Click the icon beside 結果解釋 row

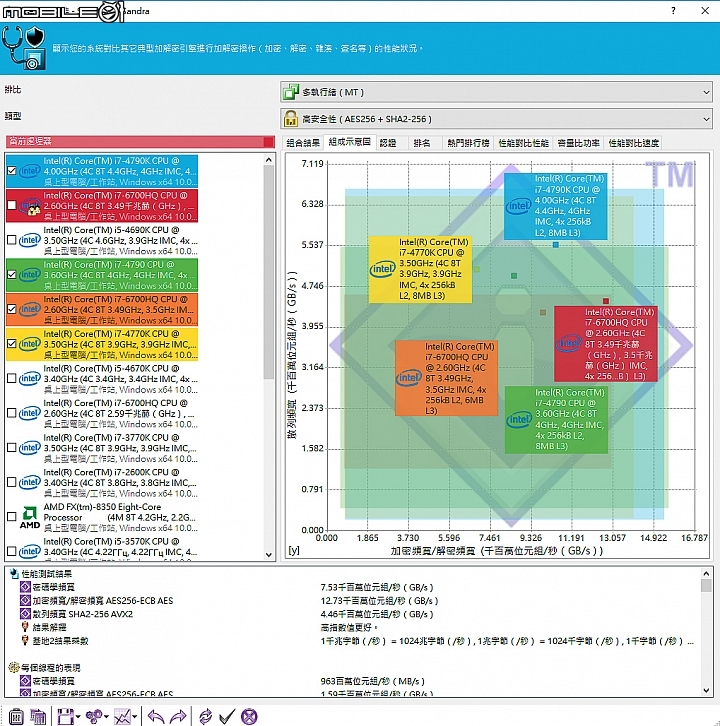coord(25,627)
